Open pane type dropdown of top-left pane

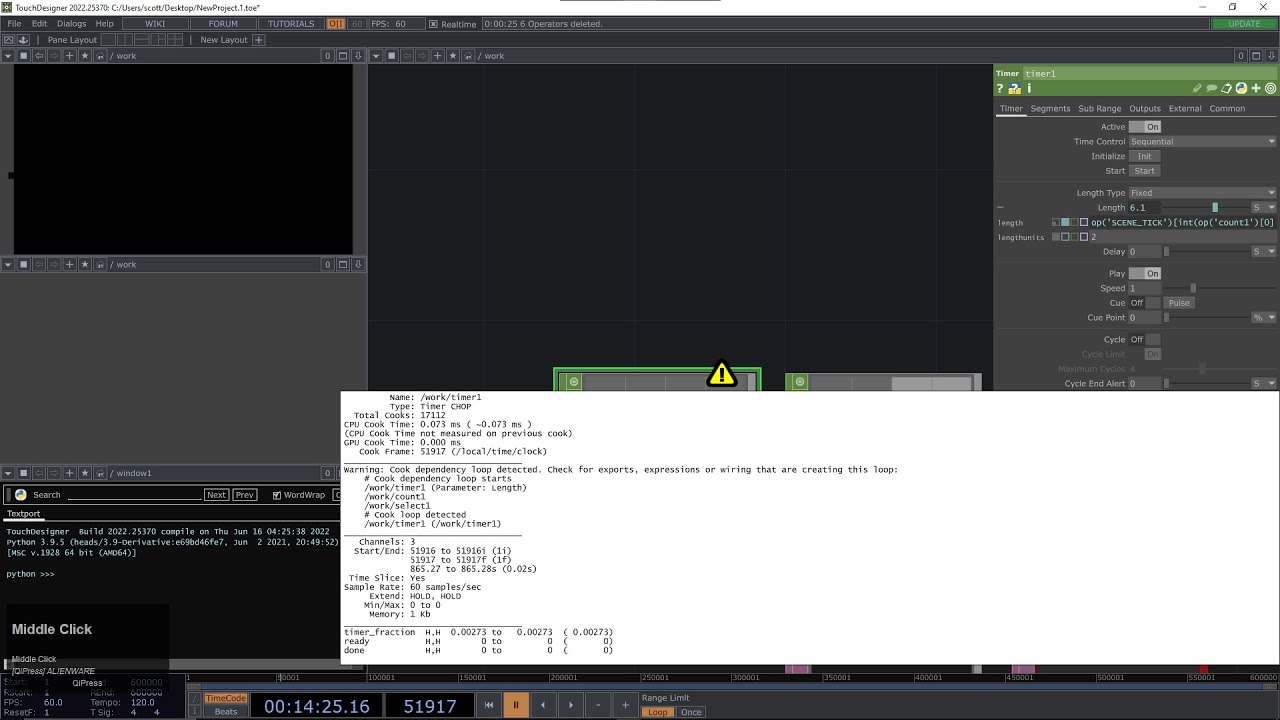point(8,56)
